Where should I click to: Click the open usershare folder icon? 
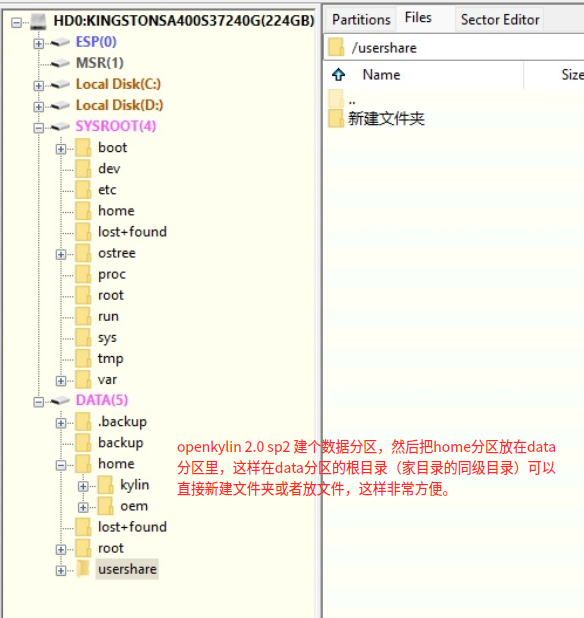83,569
